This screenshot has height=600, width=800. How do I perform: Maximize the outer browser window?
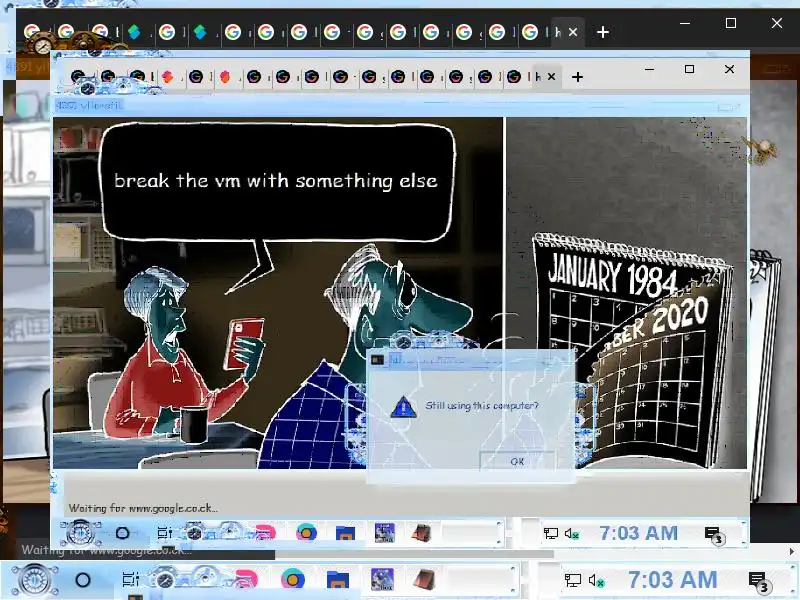click(x=731, y=23)
